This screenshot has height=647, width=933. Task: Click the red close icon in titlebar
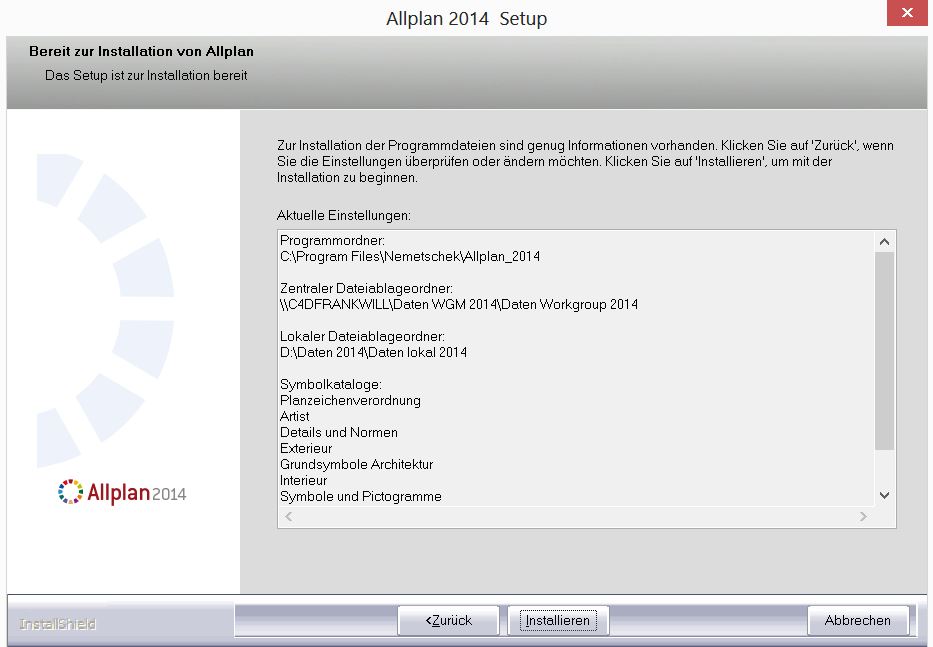(x=906, y=13)
